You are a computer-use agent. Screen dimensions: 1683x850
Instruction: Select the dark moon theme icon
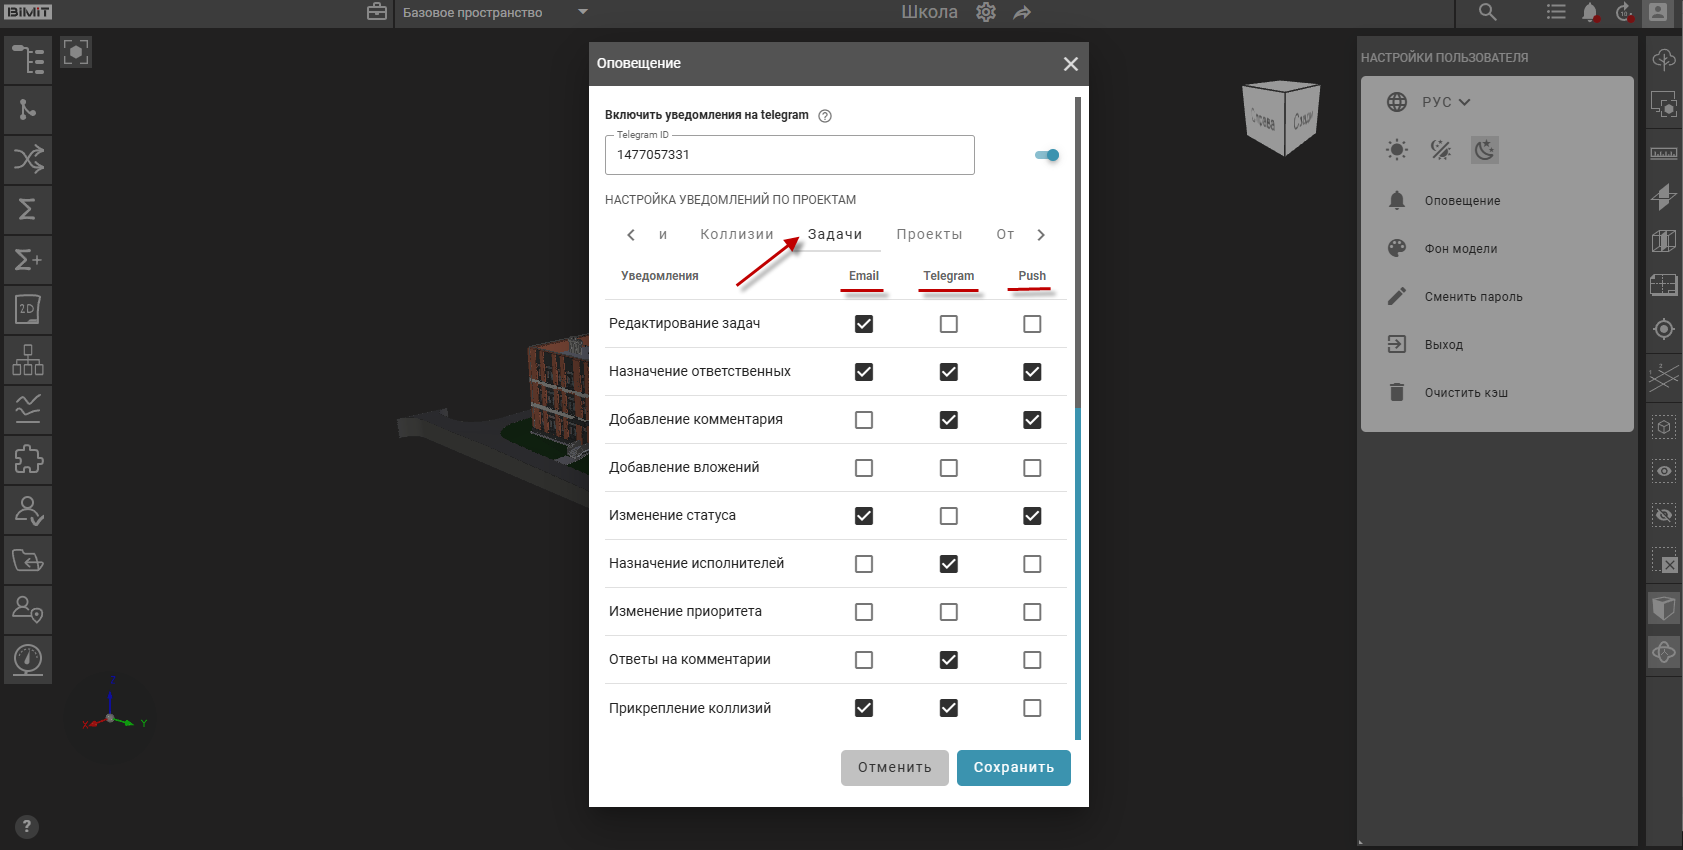tap(1485, 150)
